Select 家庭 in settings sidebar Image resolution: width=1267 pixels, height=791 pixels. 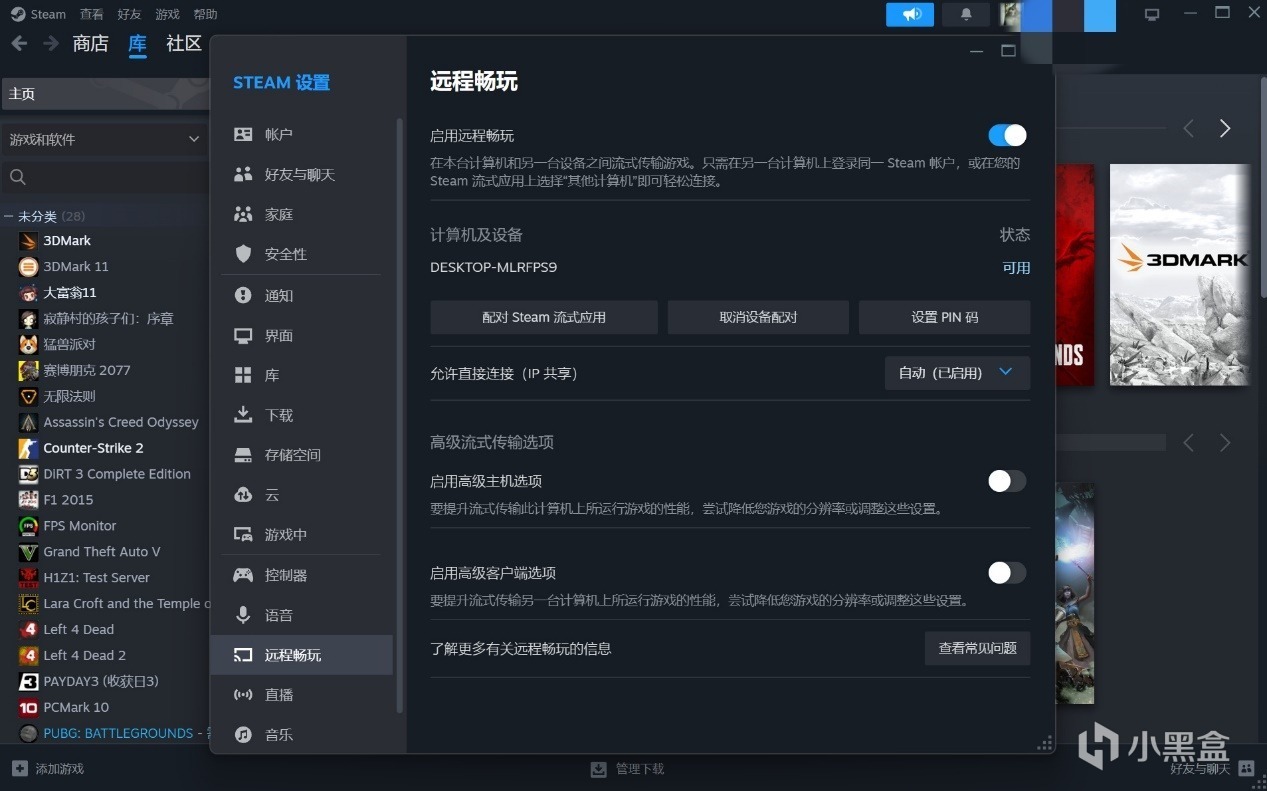pyautogui.click(x=301, y=214)
